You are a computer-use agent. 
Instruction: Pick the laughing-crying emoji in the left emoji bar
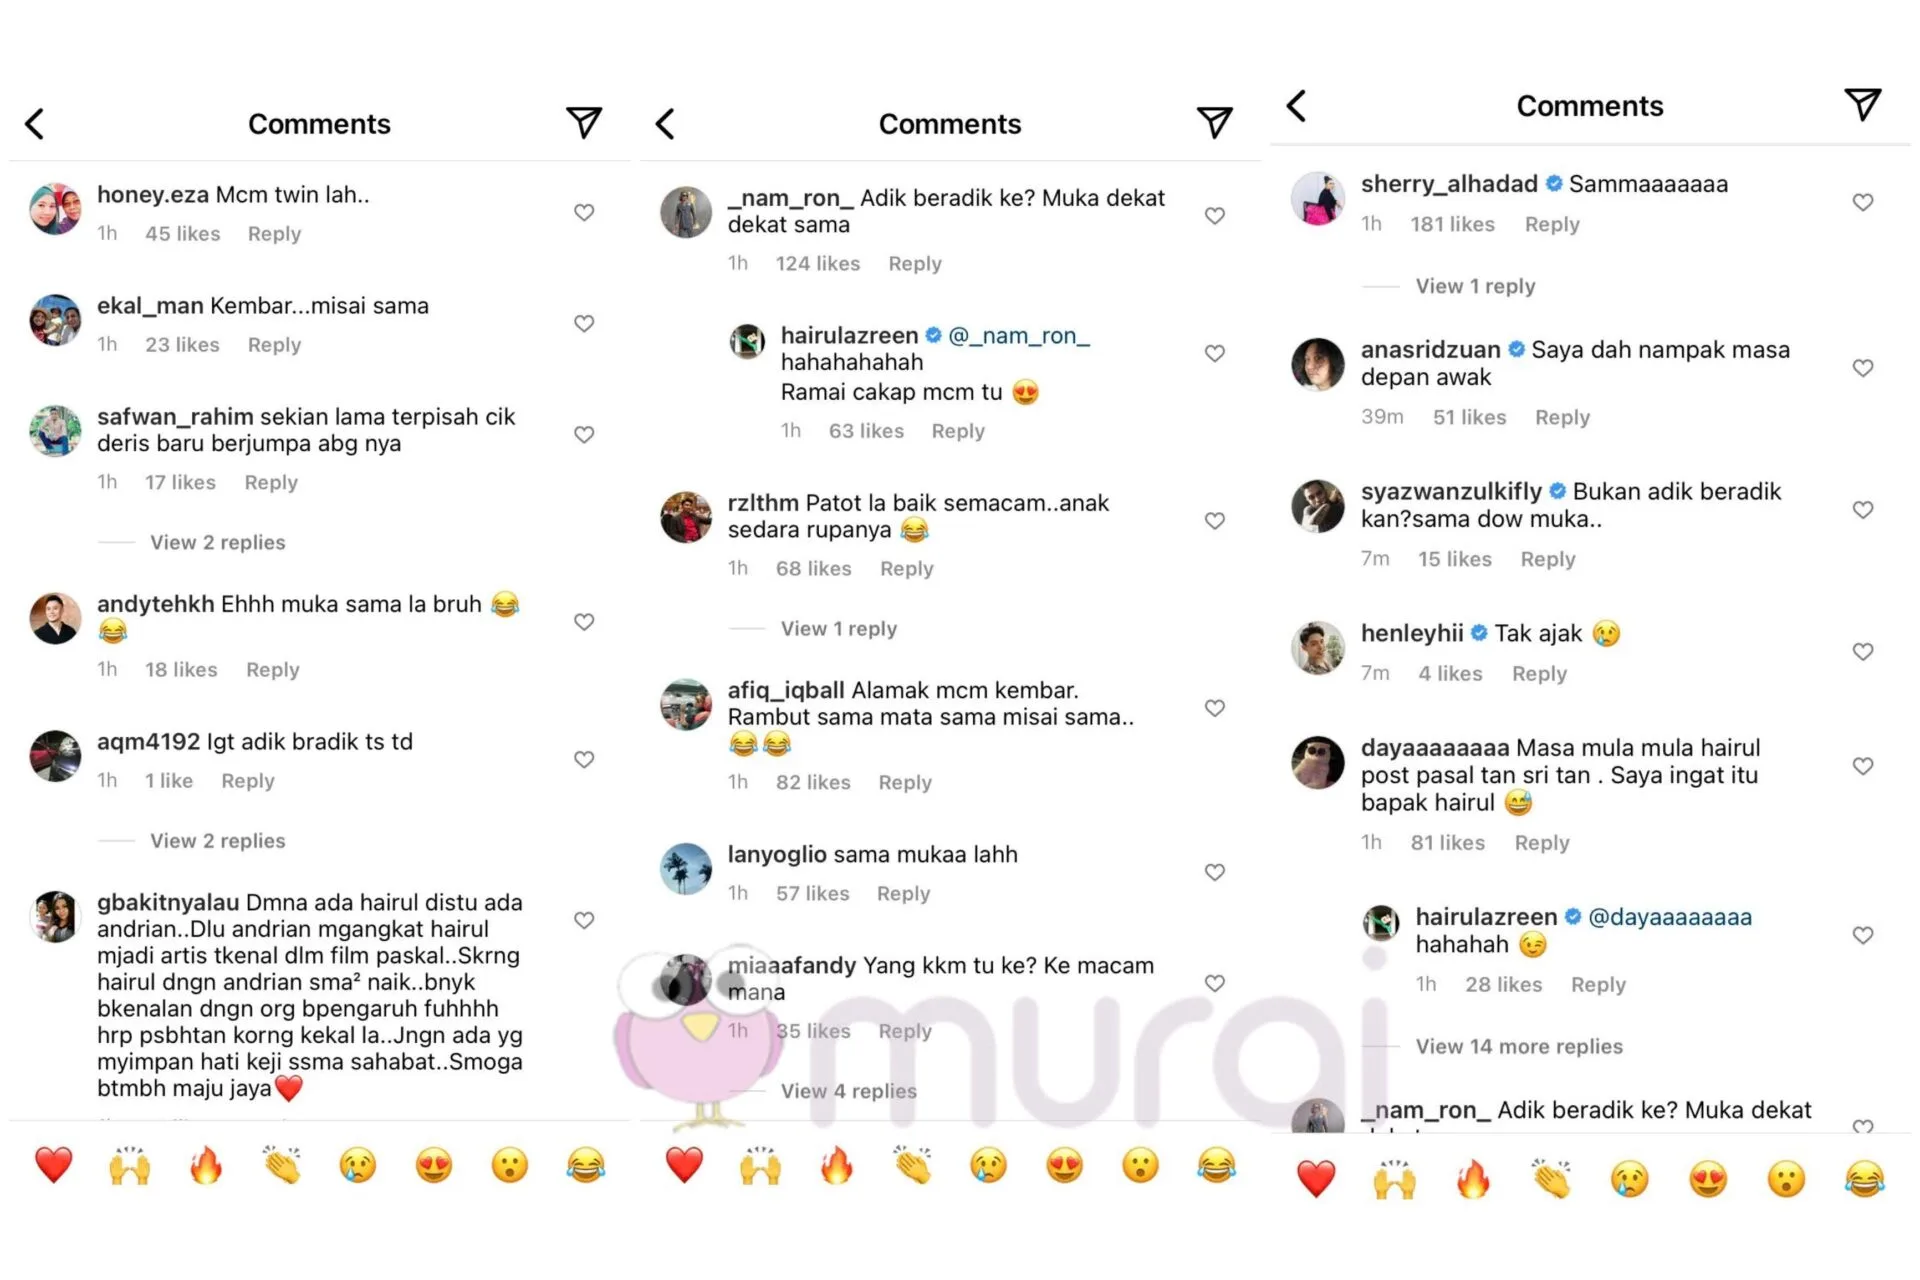pyautogui.click(x=586, y=1165)
